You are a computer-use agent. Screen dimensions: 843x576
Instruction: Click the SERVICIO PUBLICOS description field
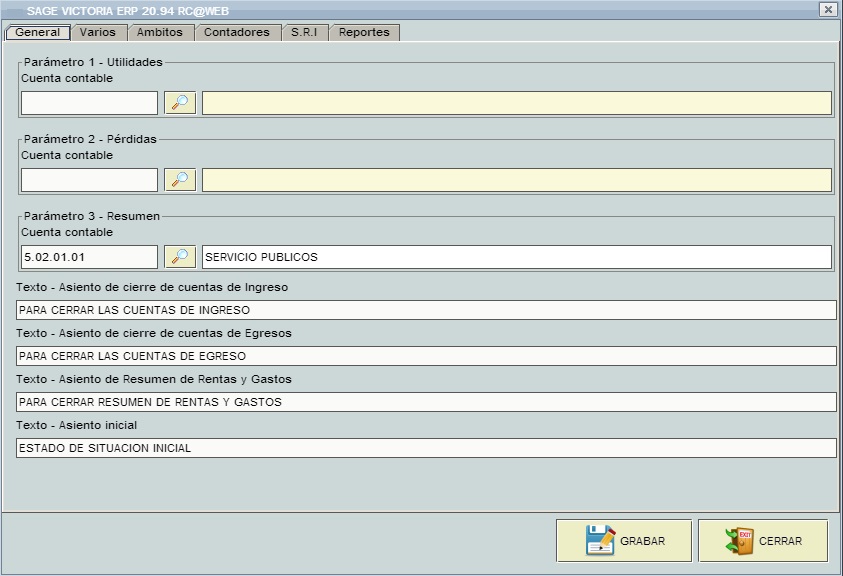point(517,257)
